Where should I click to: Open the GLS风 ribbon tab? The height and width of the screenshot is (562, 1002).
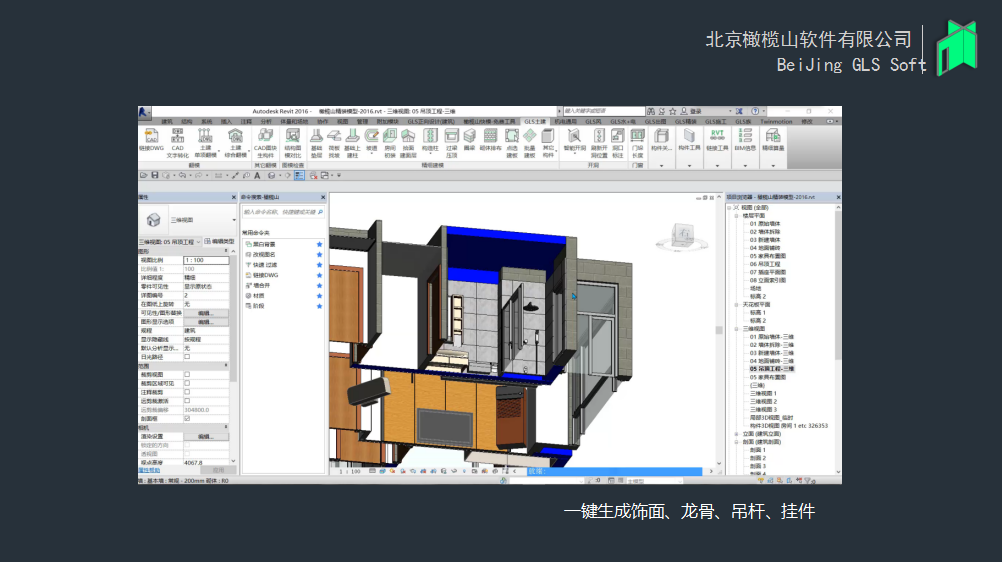click(594, 121)
